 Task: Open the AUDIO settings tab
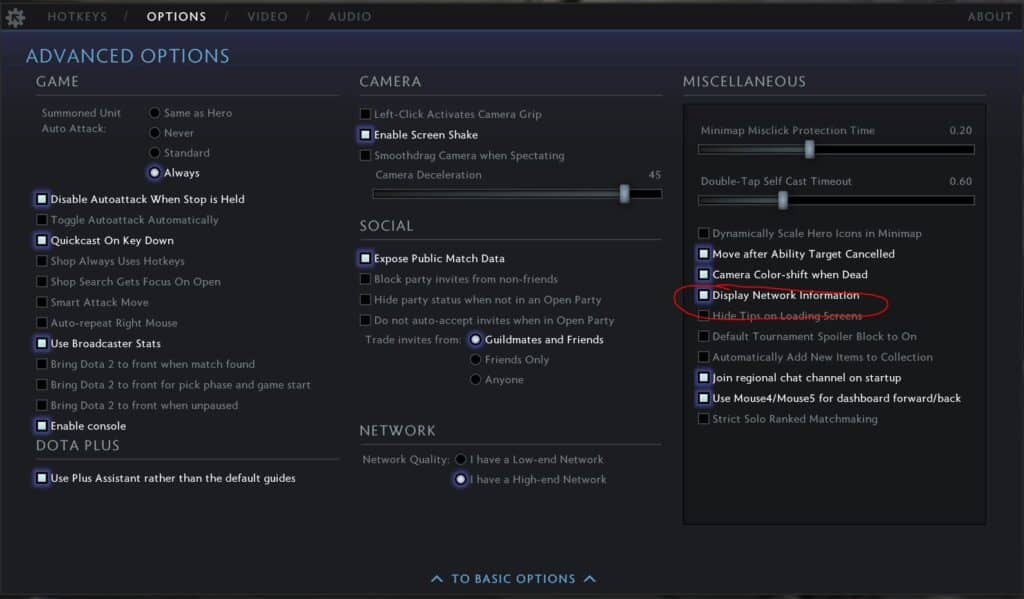point(348,16)
